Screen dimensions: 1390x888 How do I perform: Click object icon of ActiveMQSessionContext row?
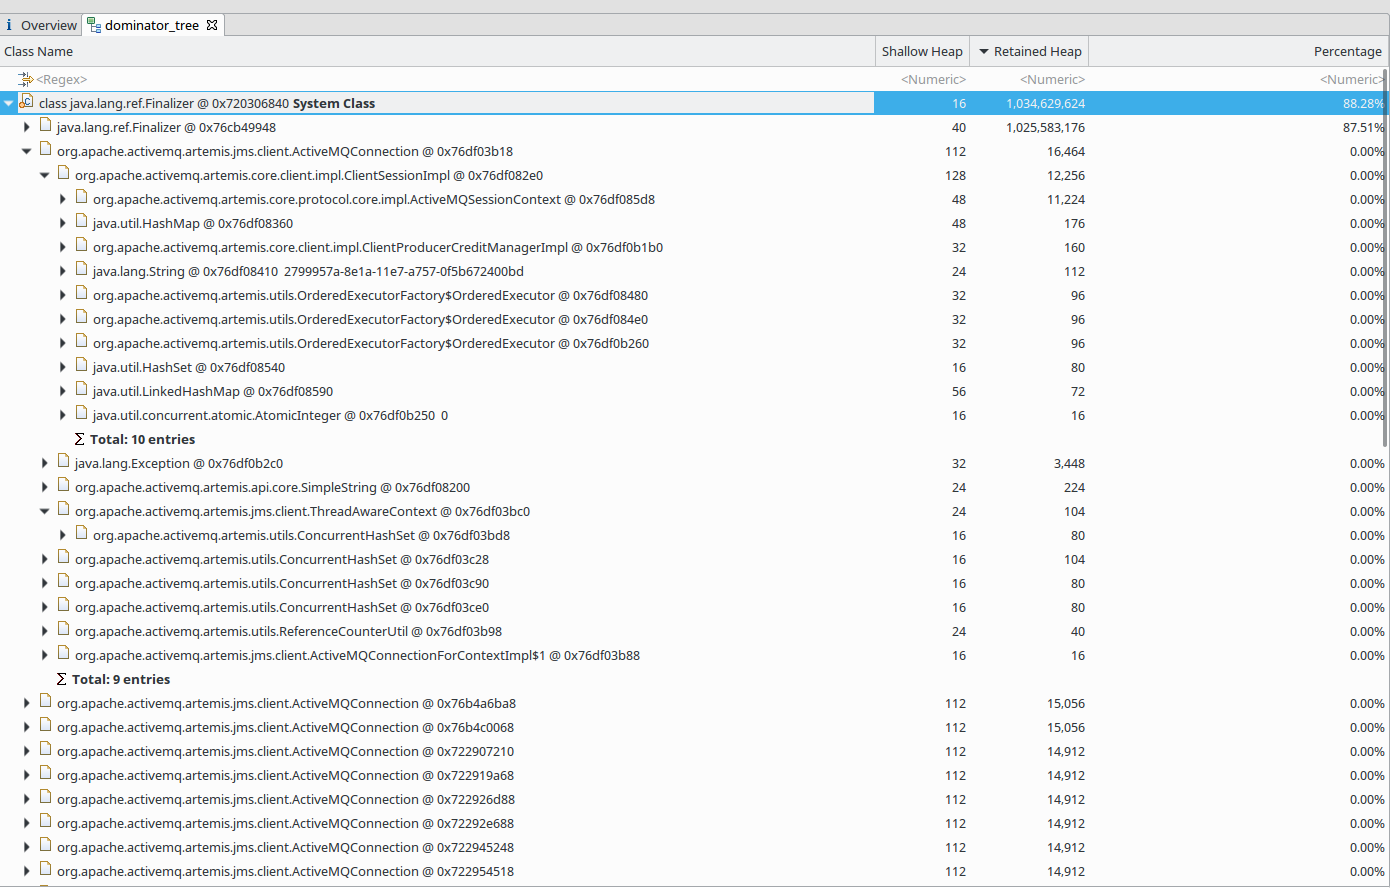[x=81, y=198]
